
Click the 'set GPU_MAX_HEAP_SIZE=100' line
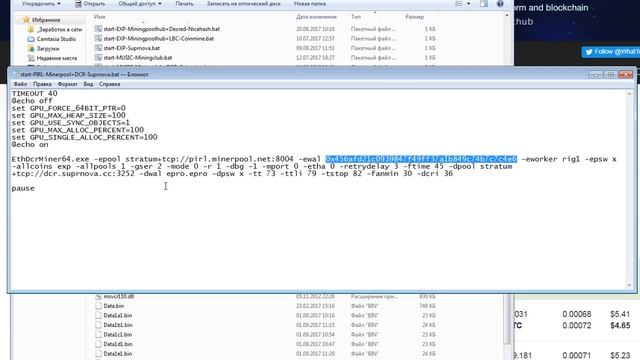[69, 116]
